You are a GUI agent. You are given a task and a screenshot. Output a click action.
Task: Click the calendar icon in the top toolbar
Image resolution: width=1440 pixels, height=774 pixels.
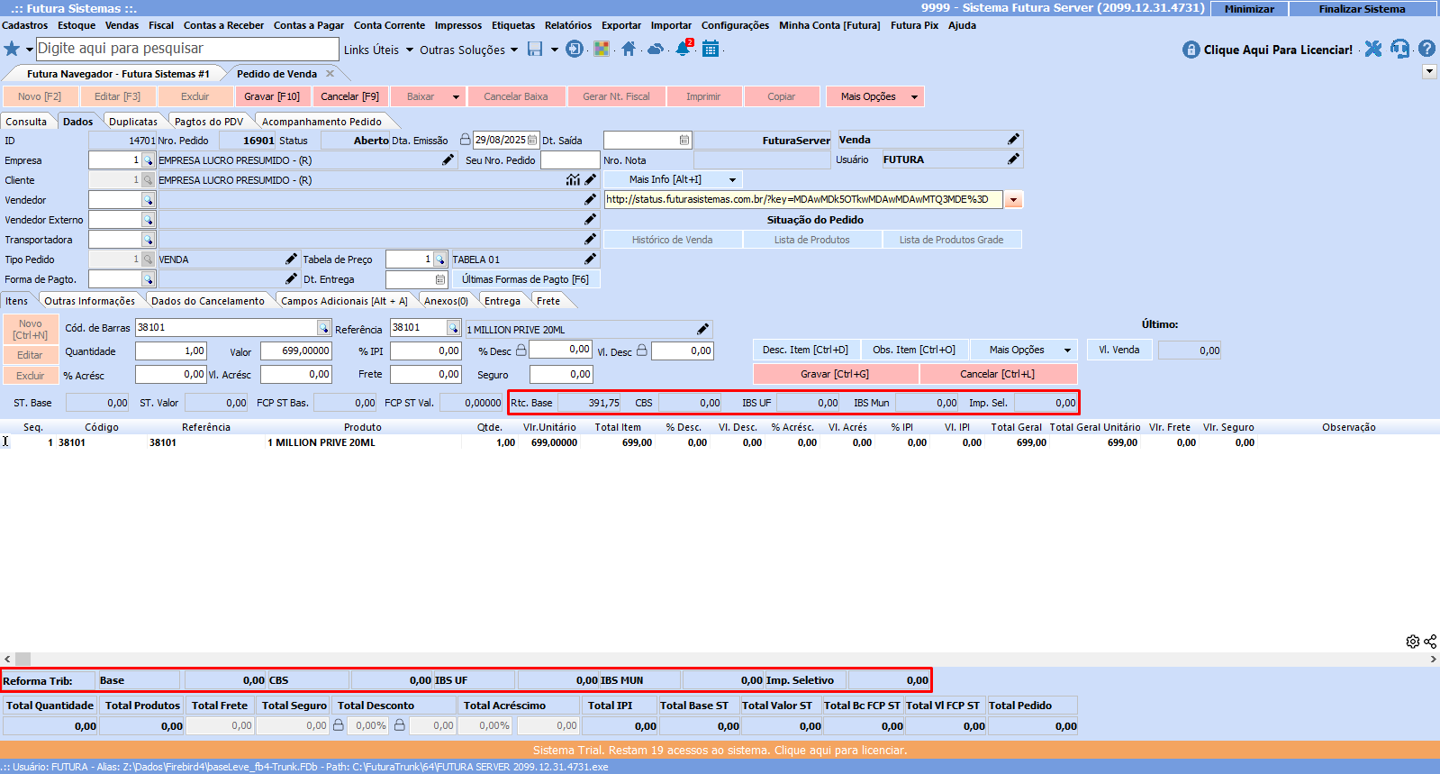710,49
